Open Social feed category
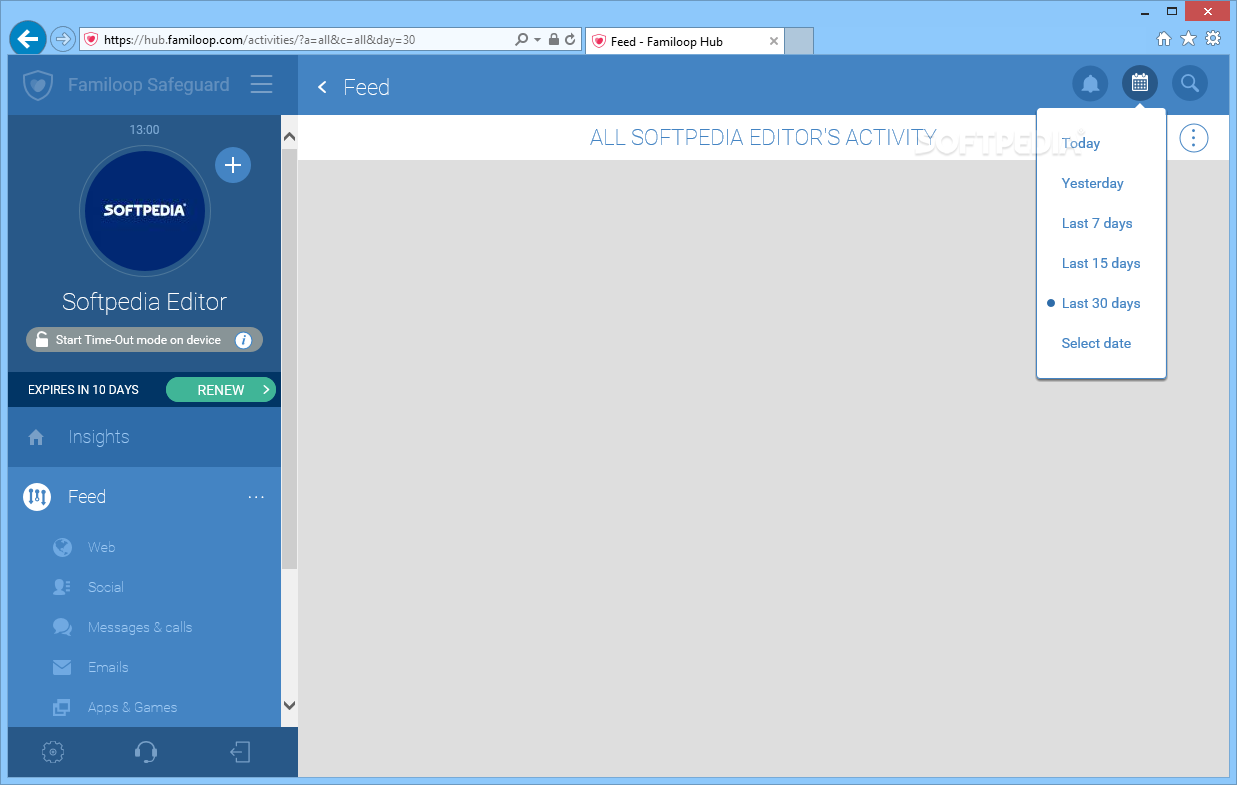The image size is (1237, 785). (x=105, y=587)
